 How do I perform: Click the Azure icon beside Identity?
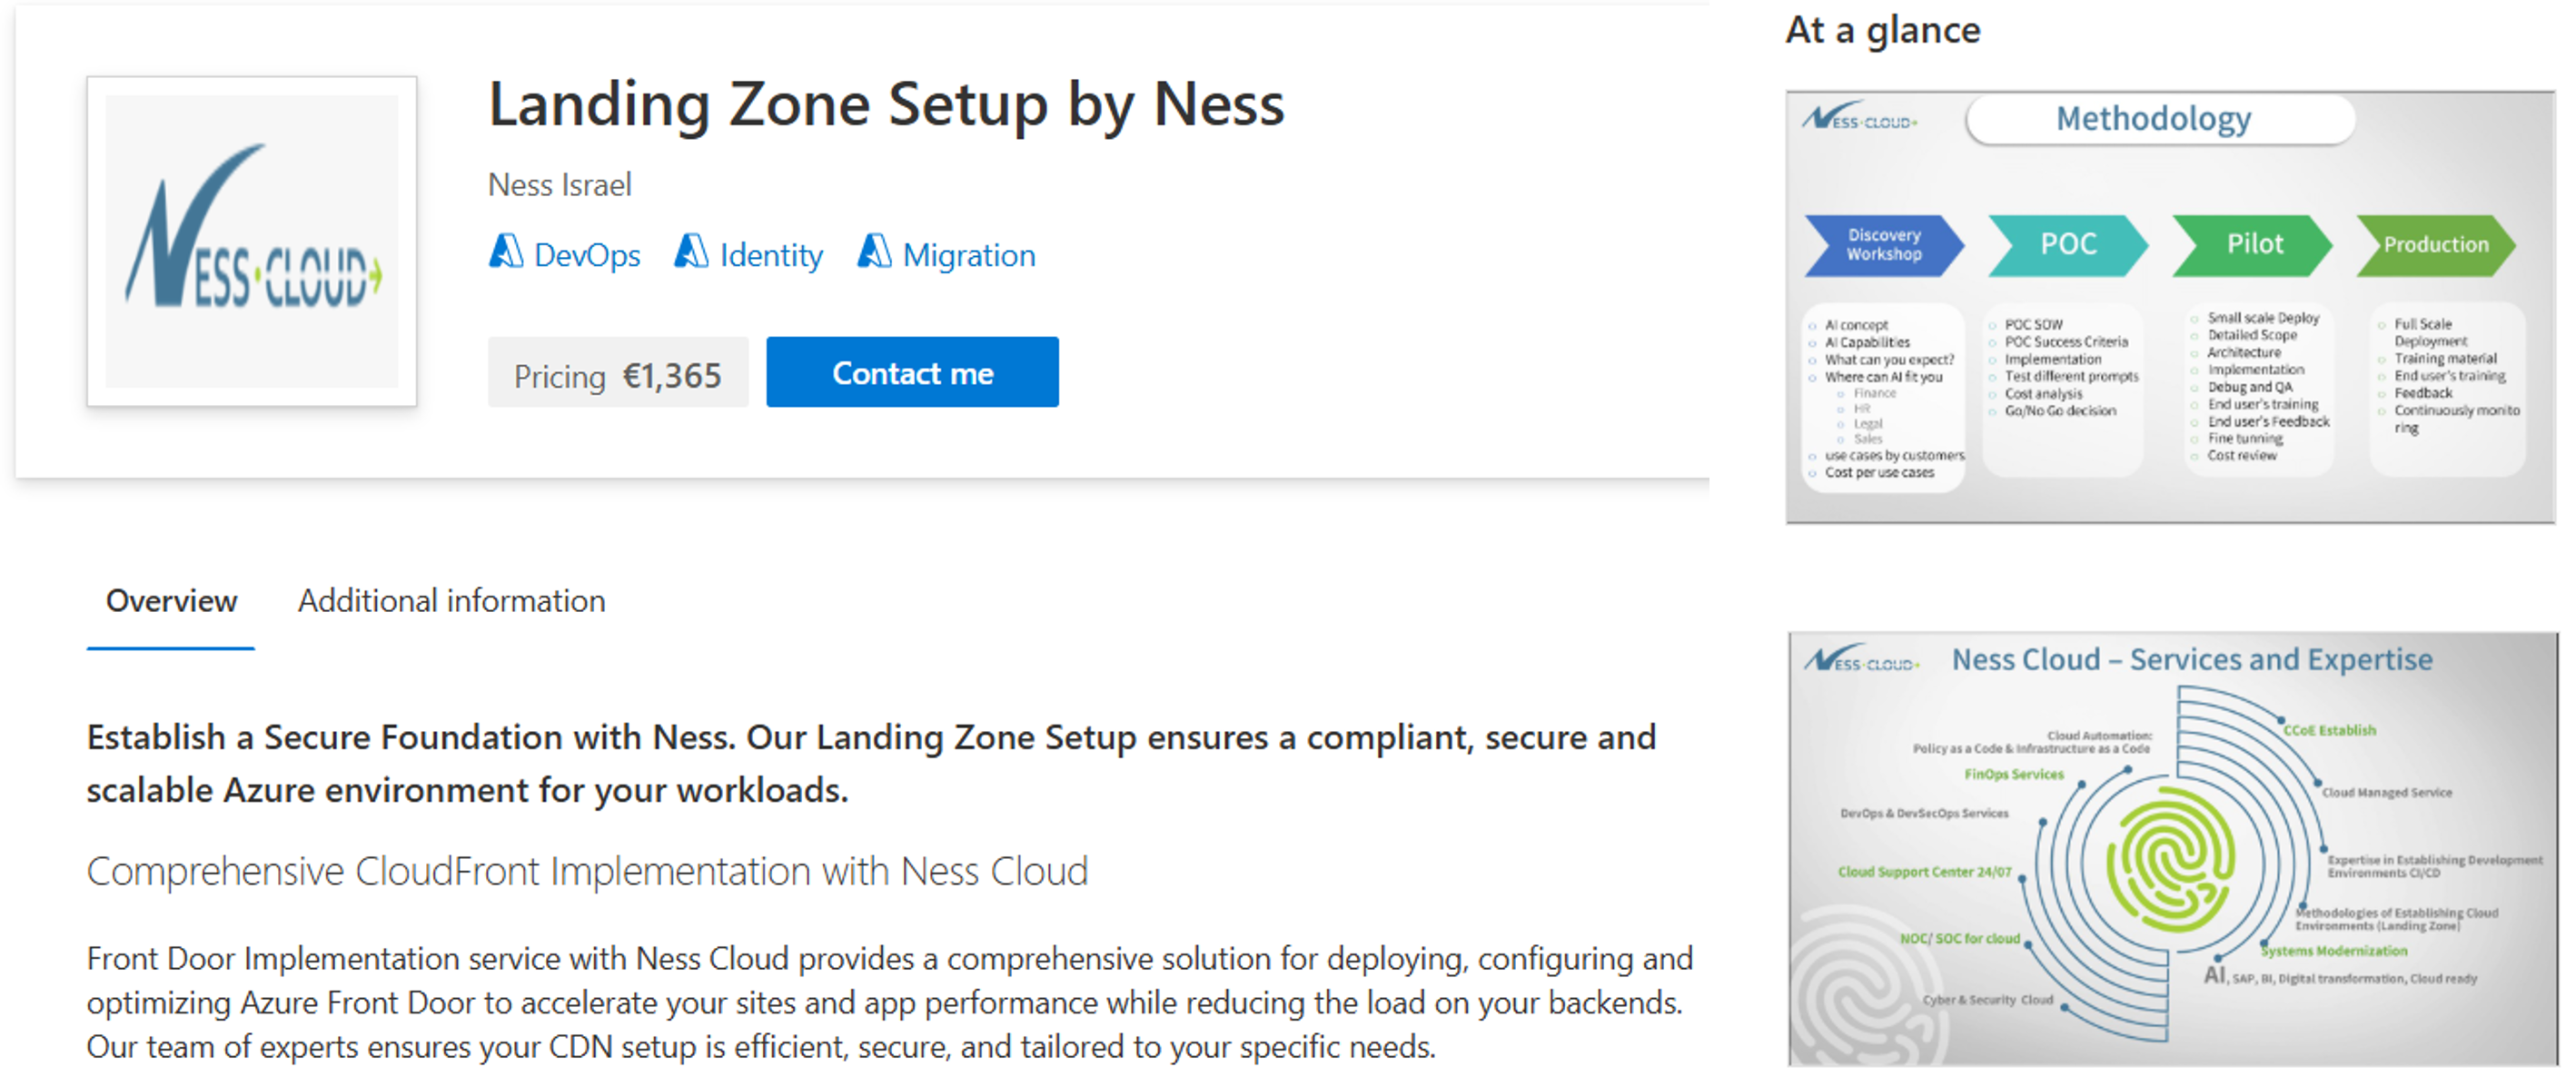tap(691, 252)
